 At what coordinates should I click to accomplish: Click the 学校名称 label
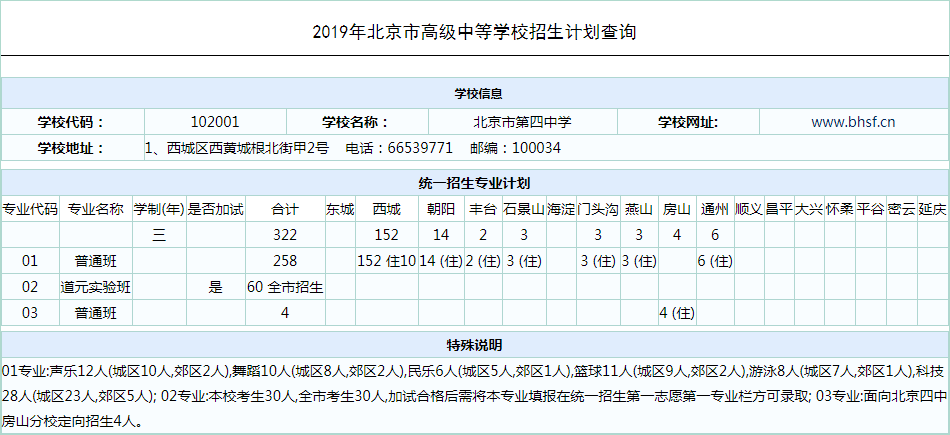[356, 122]
